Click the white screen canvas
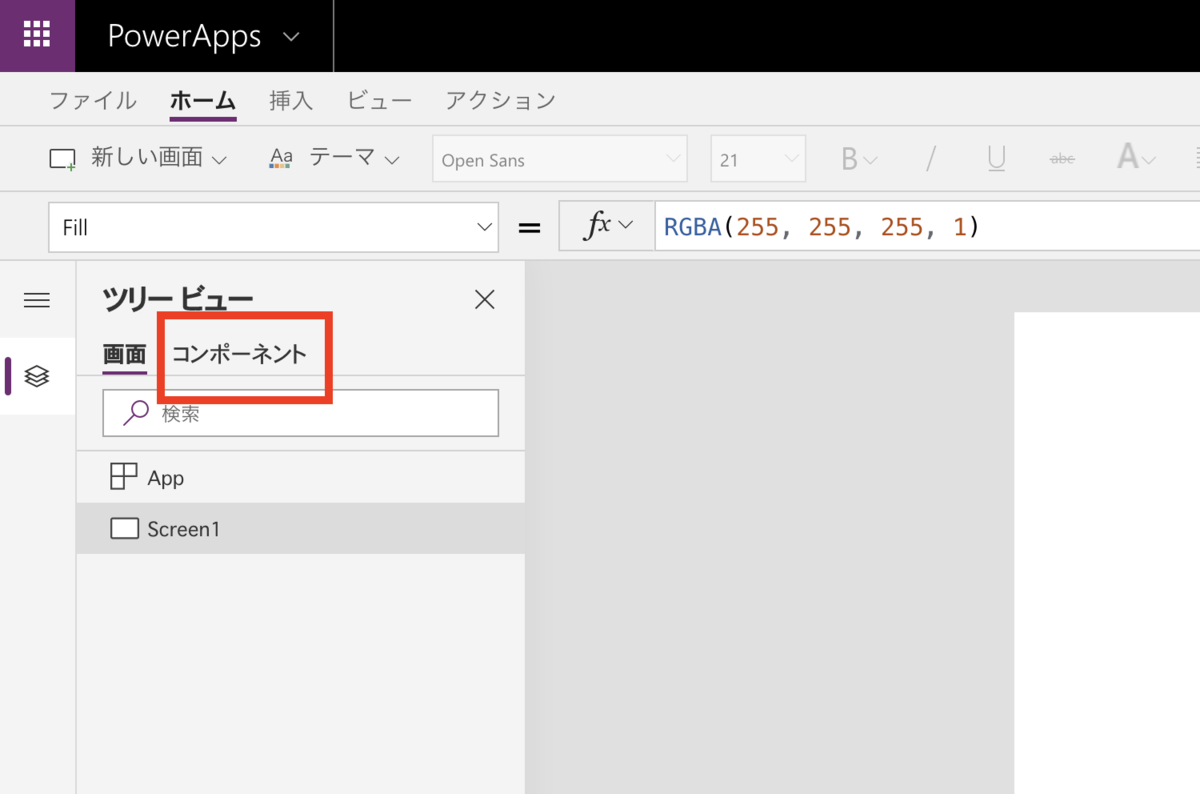Image resolution: width=1200 pixels, height=794 pixels. tap(1107, 553)
